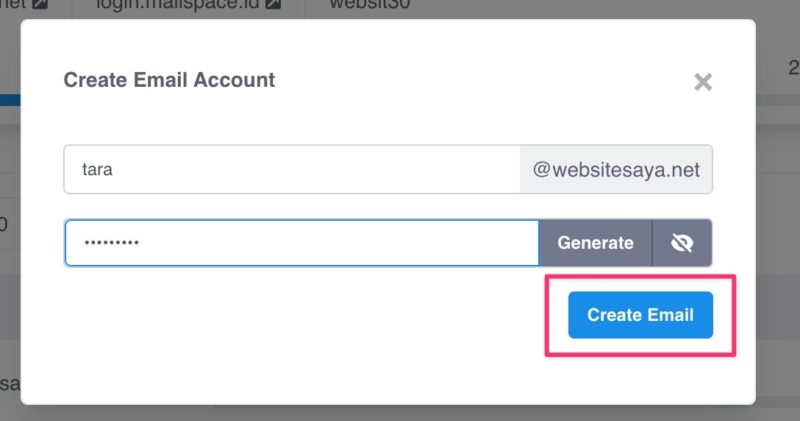Open the external-link icon next to "net"
Image resolution: width=800 pixels, height=421 pixels.
click(40, 4)
